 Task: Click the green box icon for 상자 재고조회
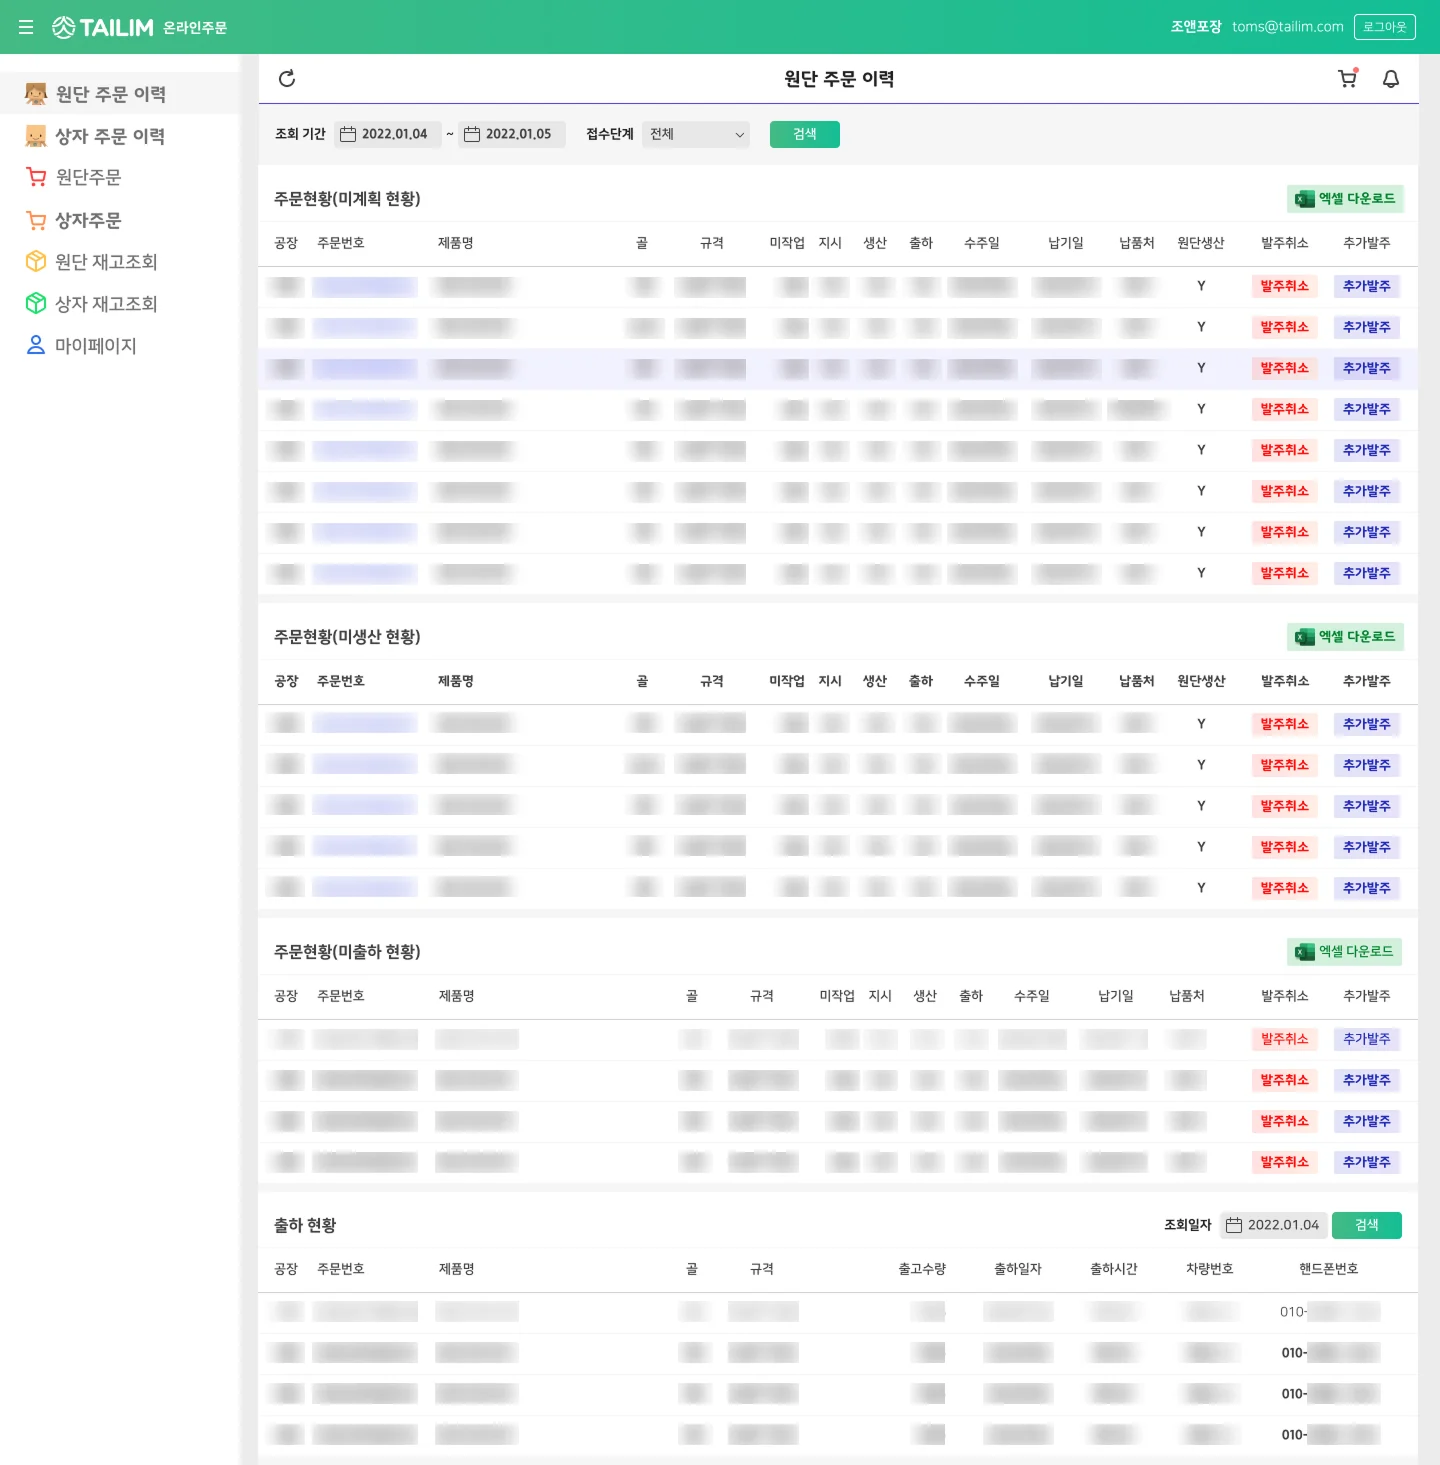36,303
